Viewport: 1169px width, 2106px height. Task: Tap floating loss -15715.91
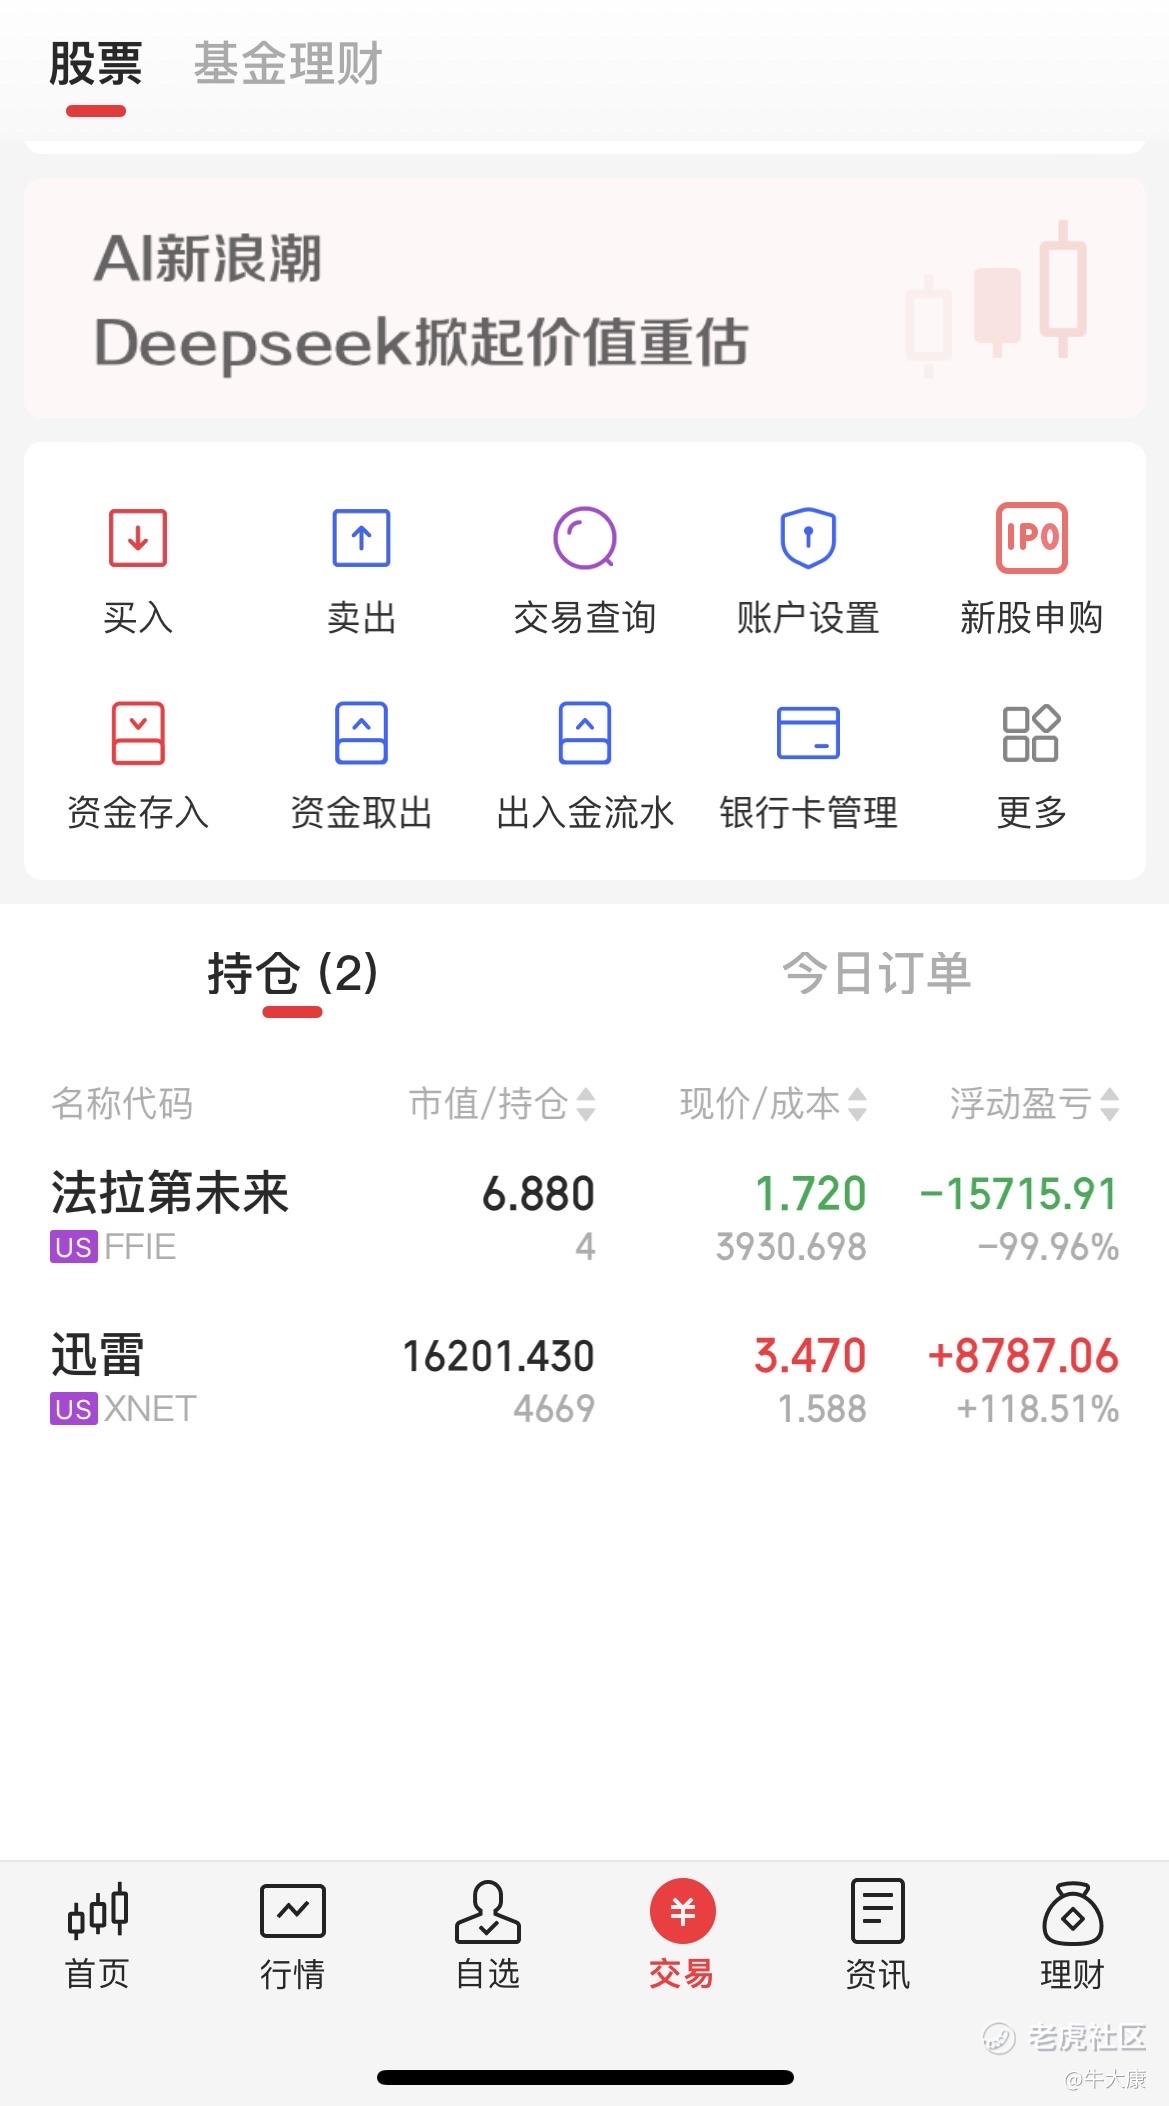[x=1018, y=1194]
